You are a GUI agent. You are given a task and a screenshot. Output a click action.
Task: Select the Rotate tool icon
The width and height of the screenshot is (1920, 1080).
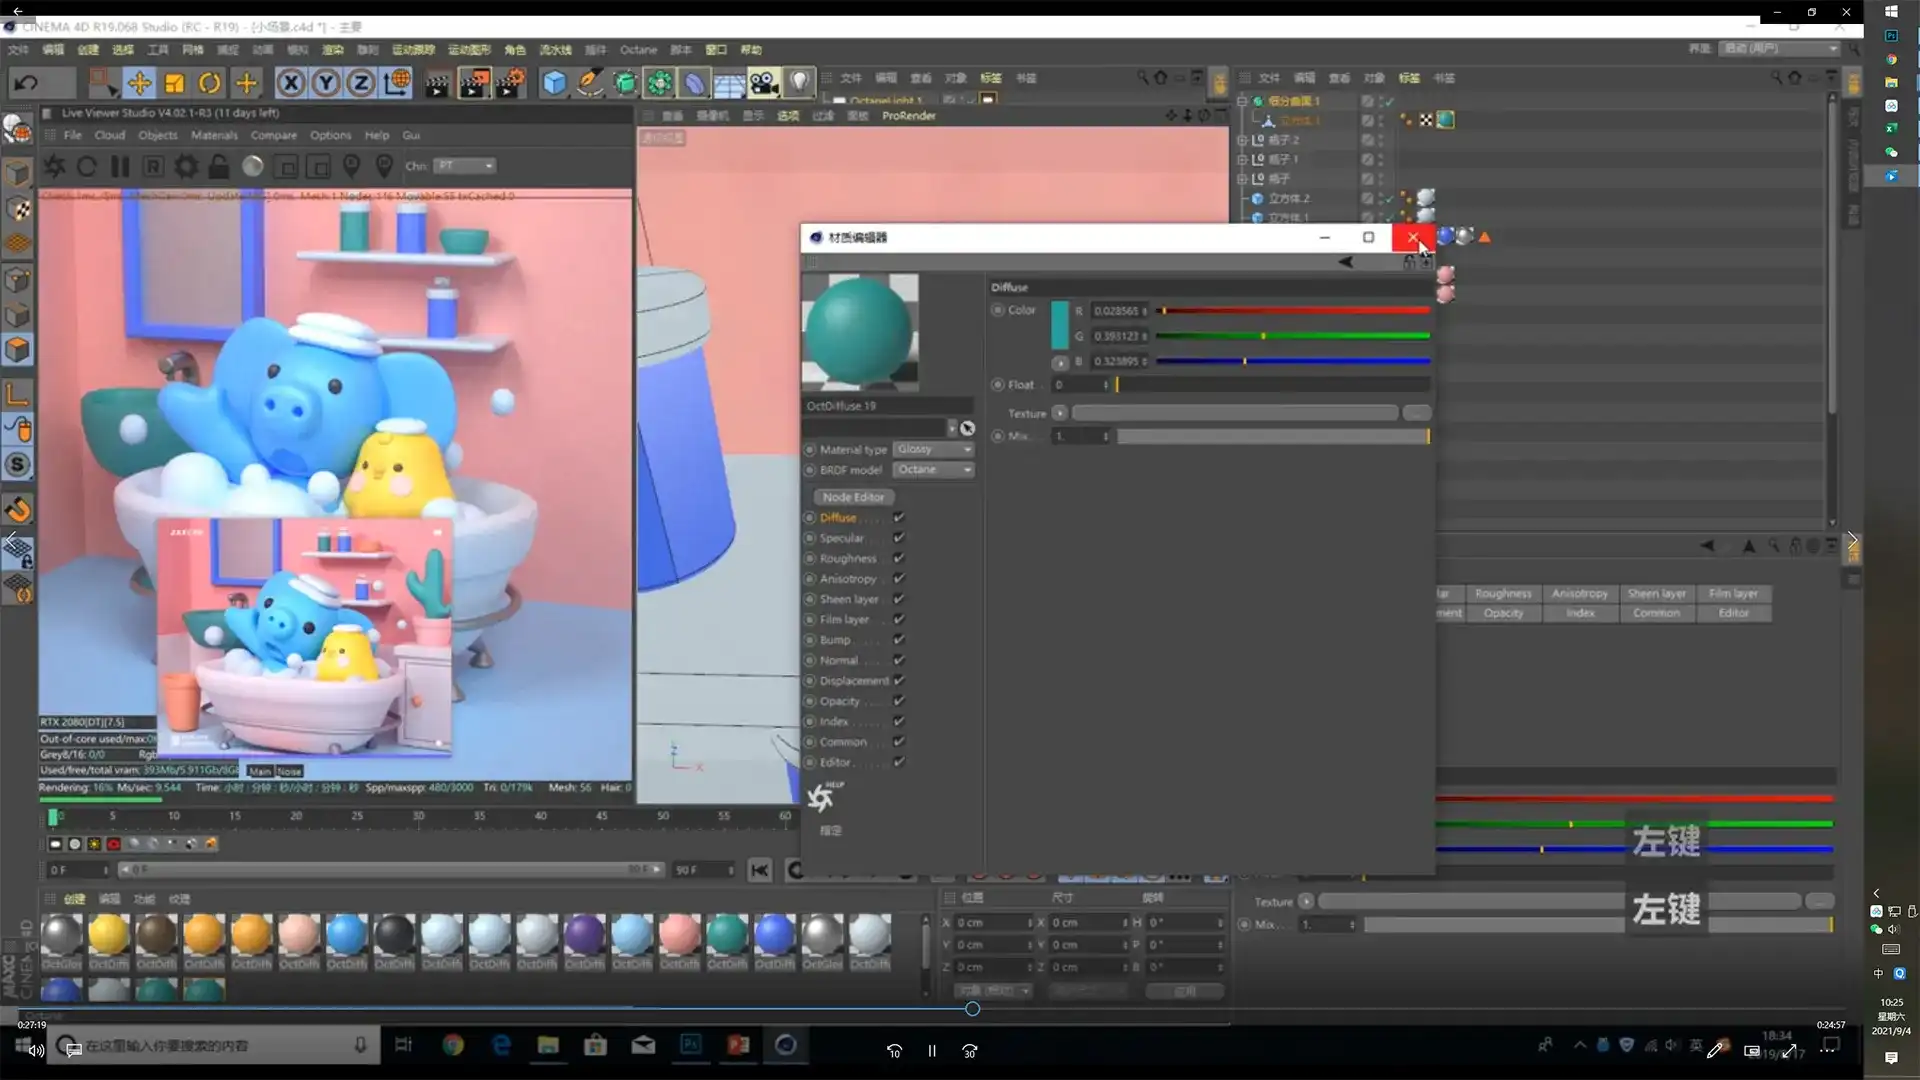coord(210,83)
